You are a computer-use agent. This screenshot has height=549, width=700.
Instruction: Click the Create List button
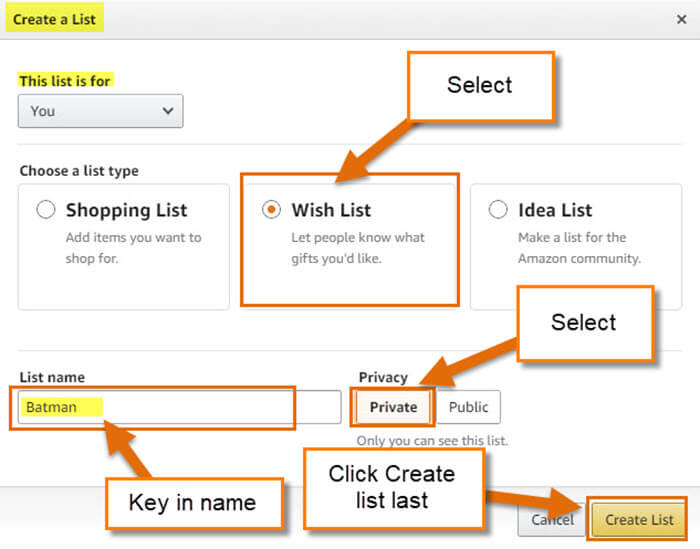click(x=639, y=520)
